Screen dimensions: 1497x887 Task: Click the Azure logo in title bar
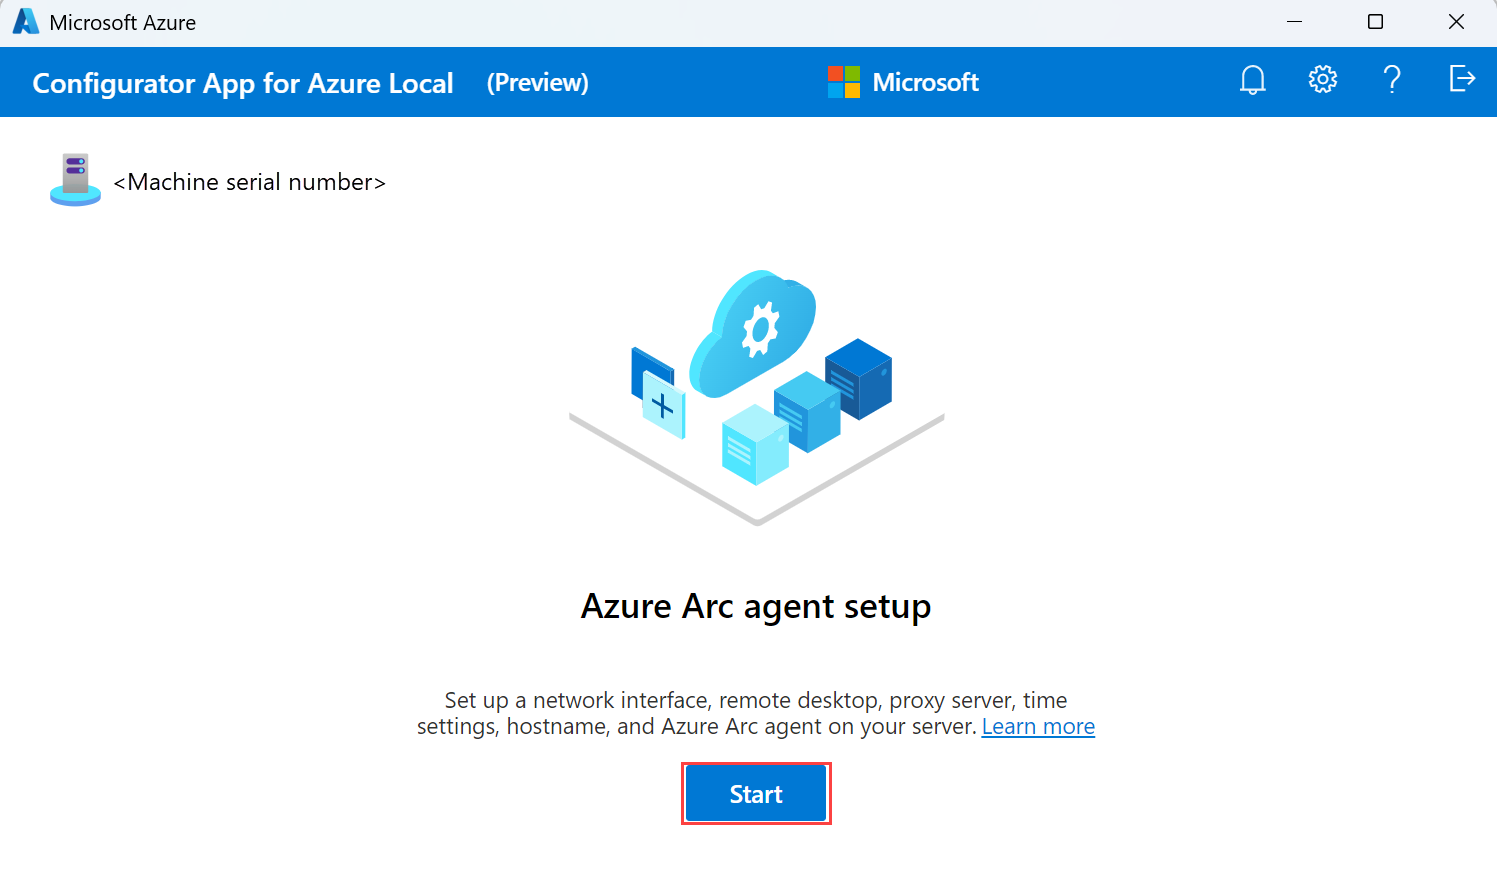click(x=25, y=22)
